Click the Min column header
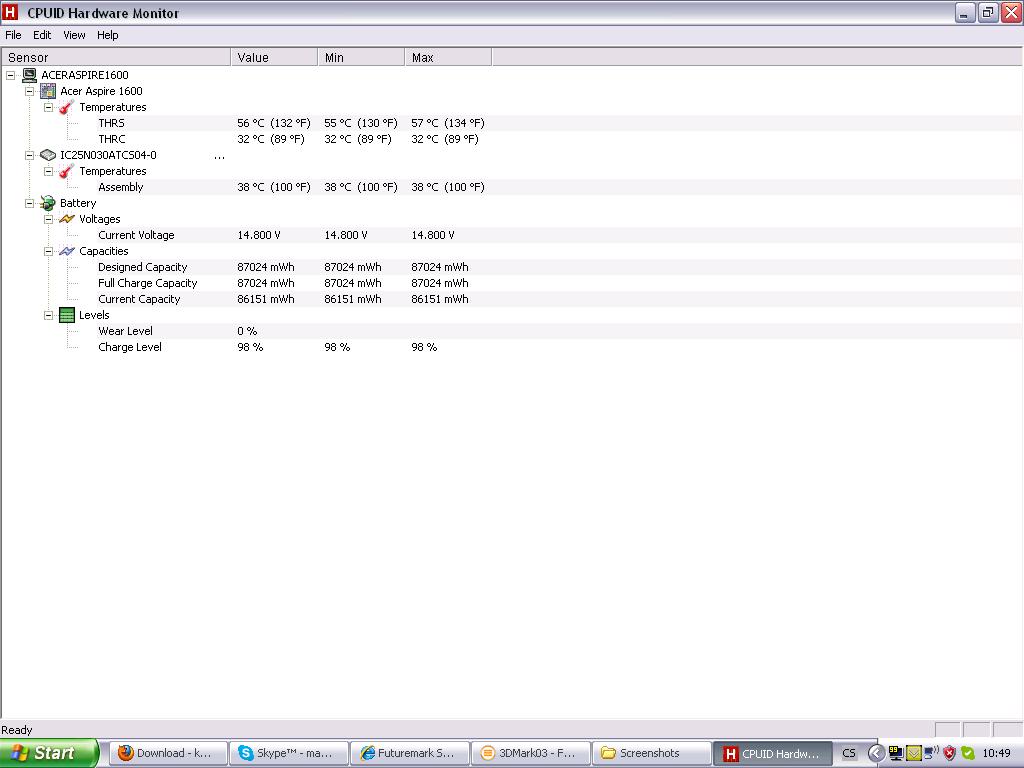Viewport: 1024px width, 768px height. click(361, 57)
